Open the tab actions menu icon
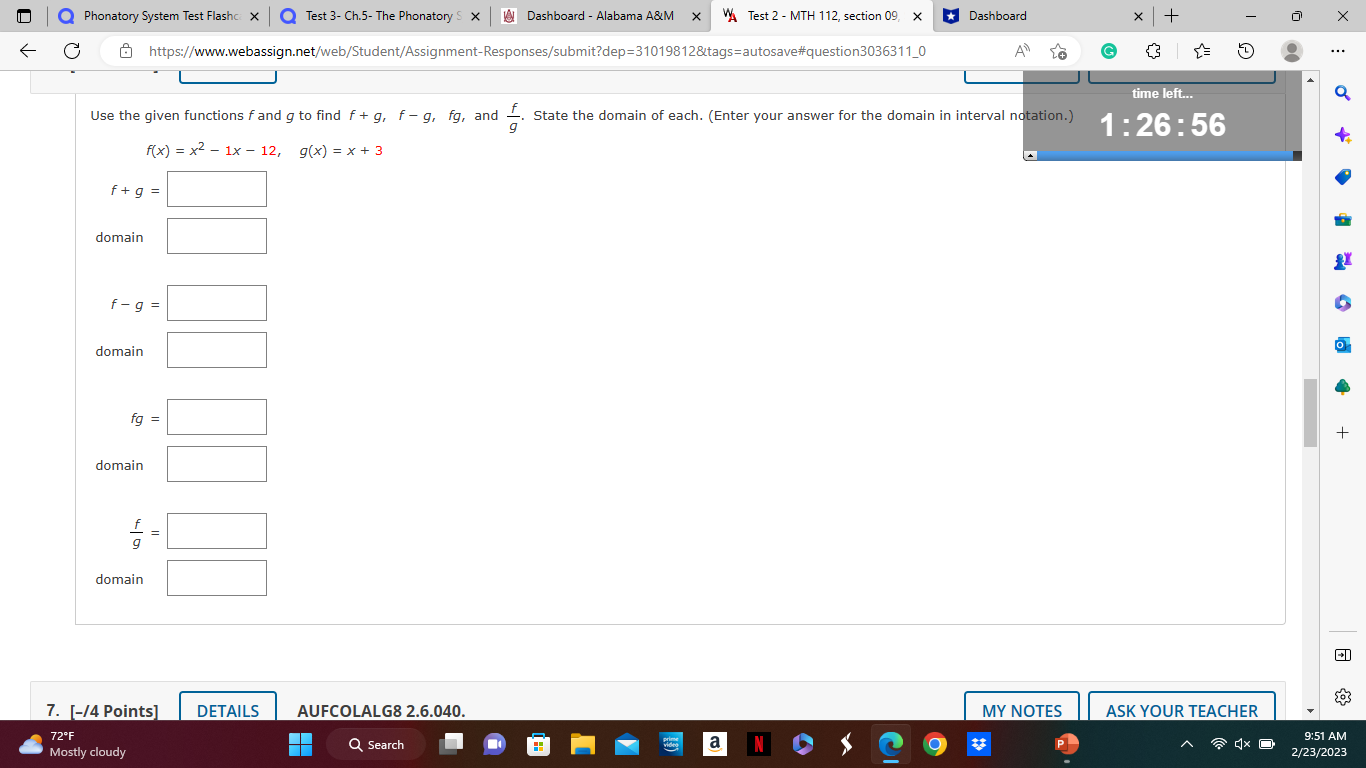The width and height of the screenshot is (1366, 768). click(24, 16)
